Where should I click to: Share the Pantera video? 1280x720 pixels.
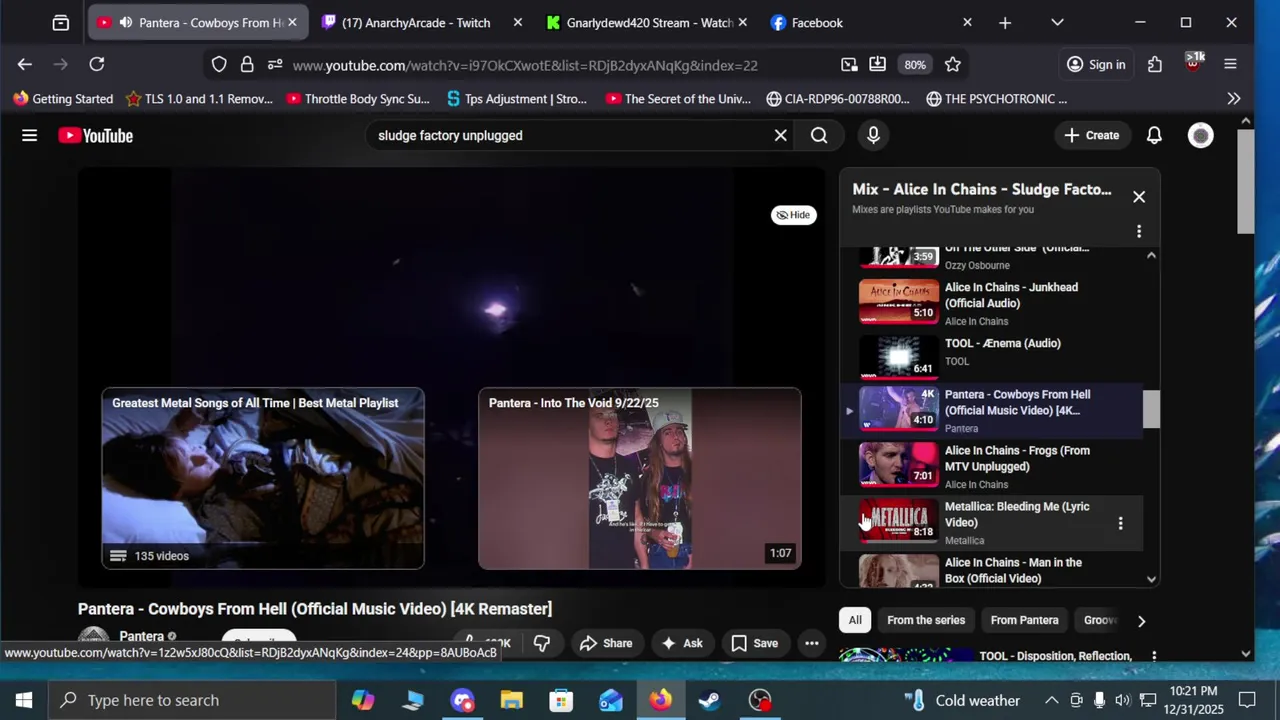tap(606, 643)
